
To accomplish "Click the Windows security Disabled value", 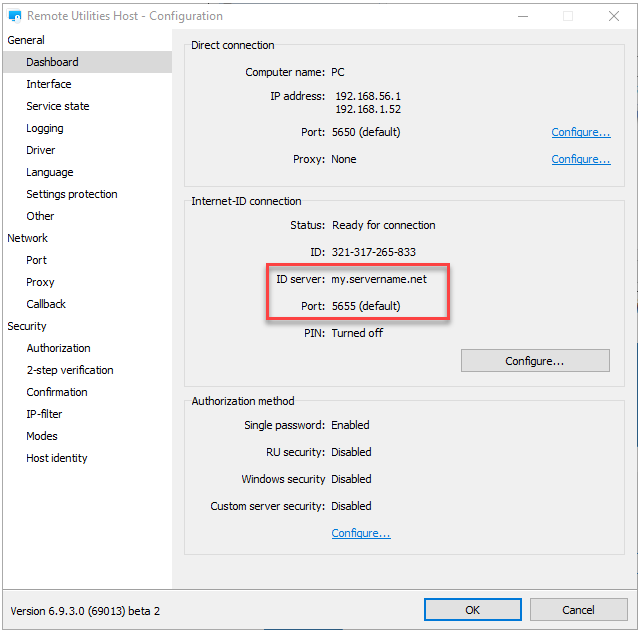I will click(351, 479).
